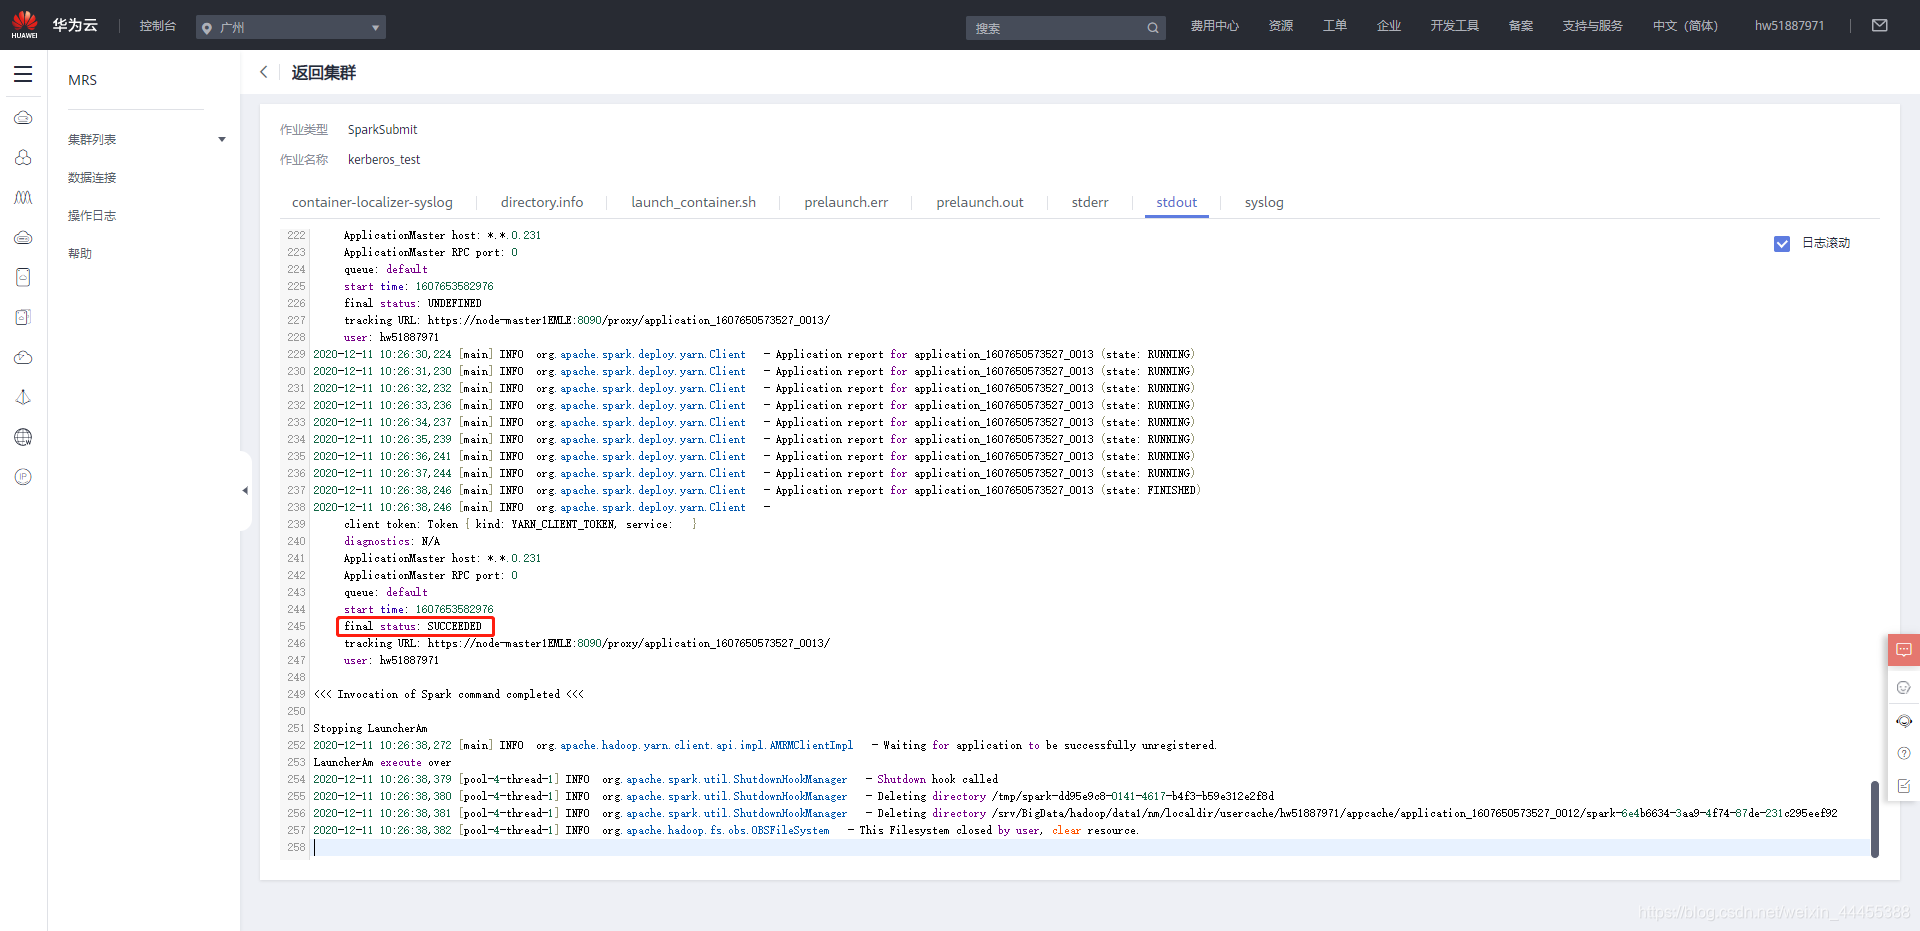Switch to the launch_container.sh tab
Image resolution: width=1920 pixels, height=931 pixels.
[x=693, y=202]
